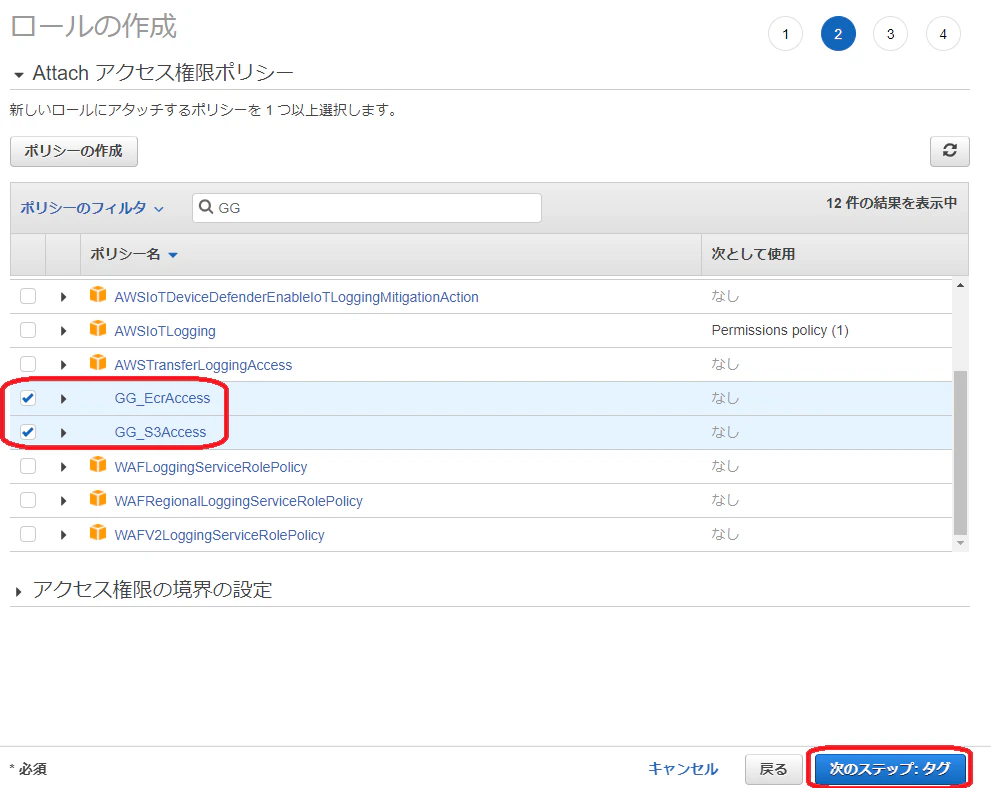The height and width of the screenshot is (788, 991).
Task: Expand the WAFV2LoggingServiceRolePolicy row arrow
Action: click(63, 535)
